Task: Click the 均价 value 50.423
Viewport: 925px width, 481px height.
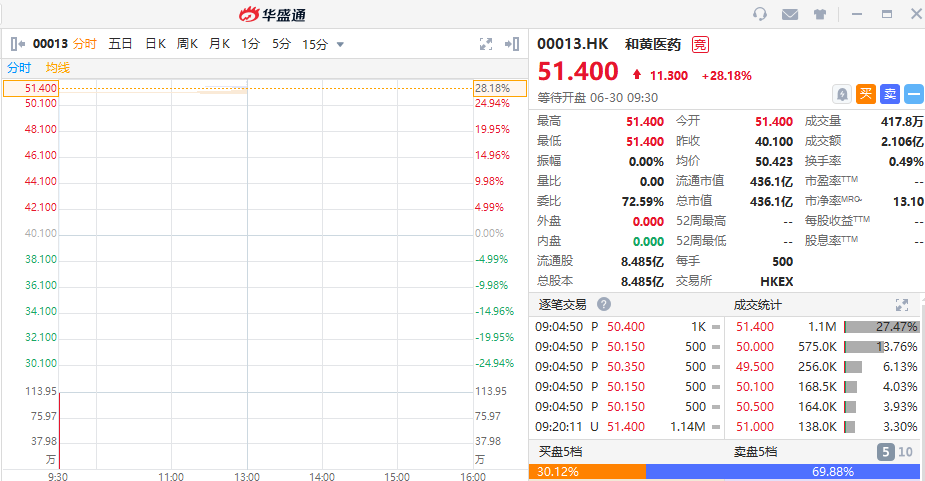Action: (774, 162)
